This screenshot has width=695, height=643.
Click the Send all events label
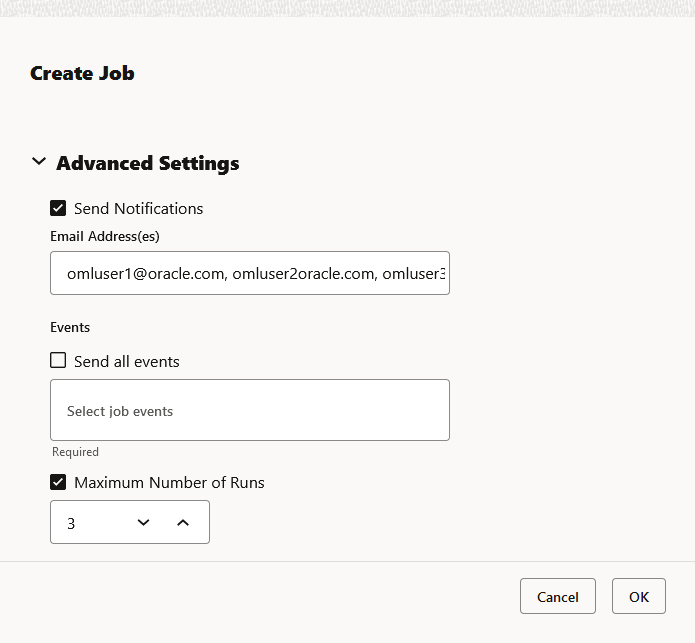(127, 361)
